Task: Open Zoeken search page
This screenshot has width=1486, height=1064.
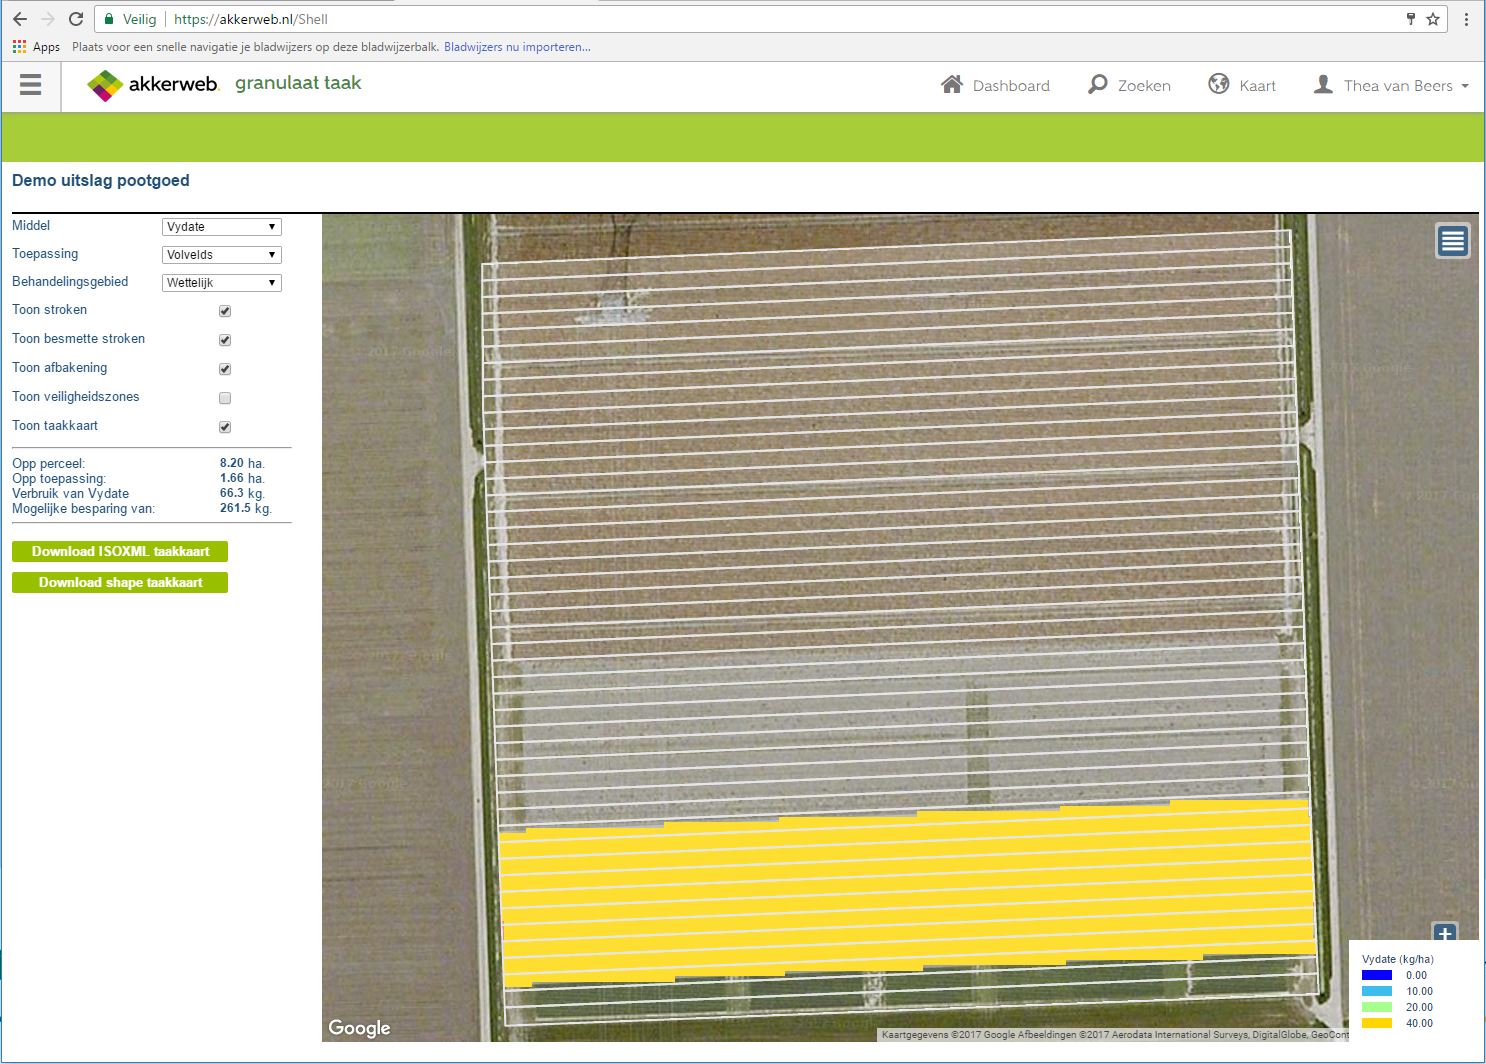Action: [x=1129, y=85]
